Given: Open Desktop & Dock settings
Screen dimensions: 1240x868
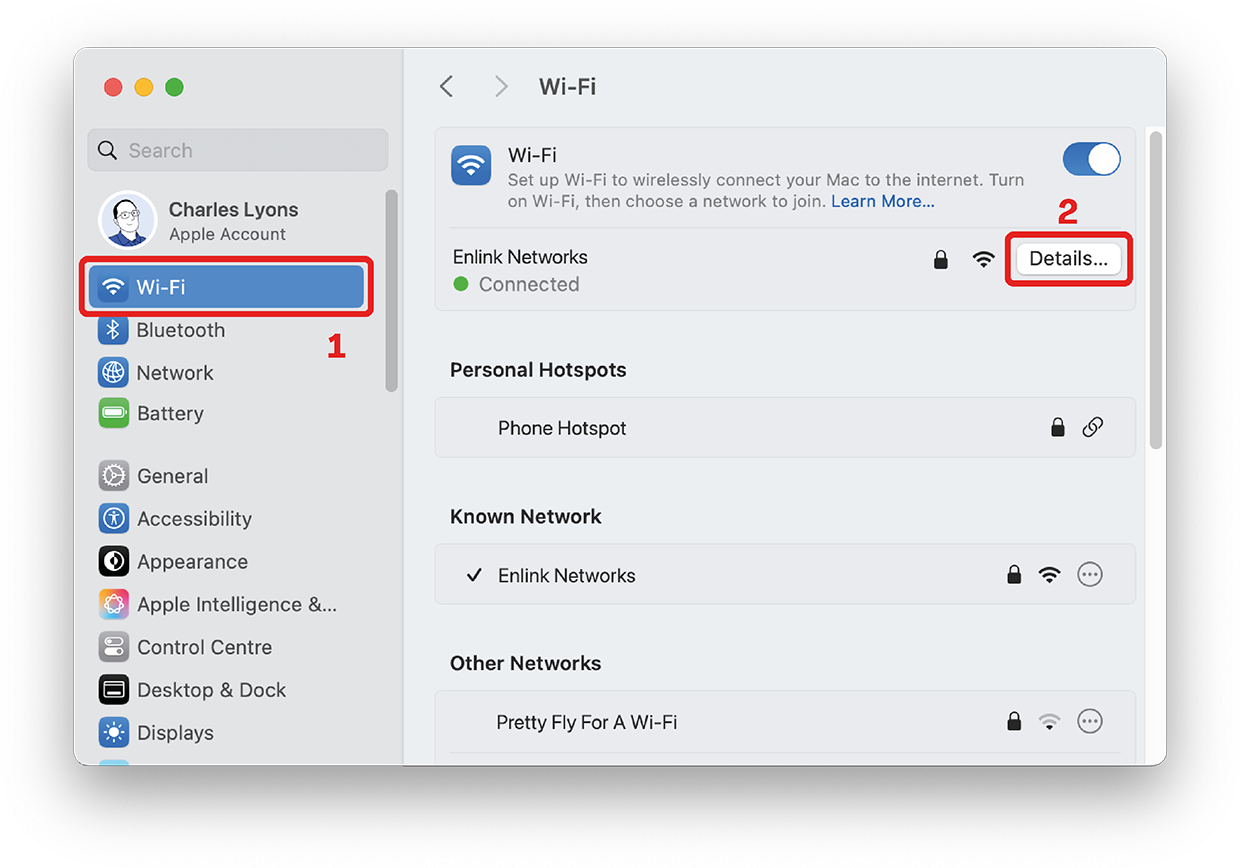Looking at the screenshot, I should coord(113,689).
